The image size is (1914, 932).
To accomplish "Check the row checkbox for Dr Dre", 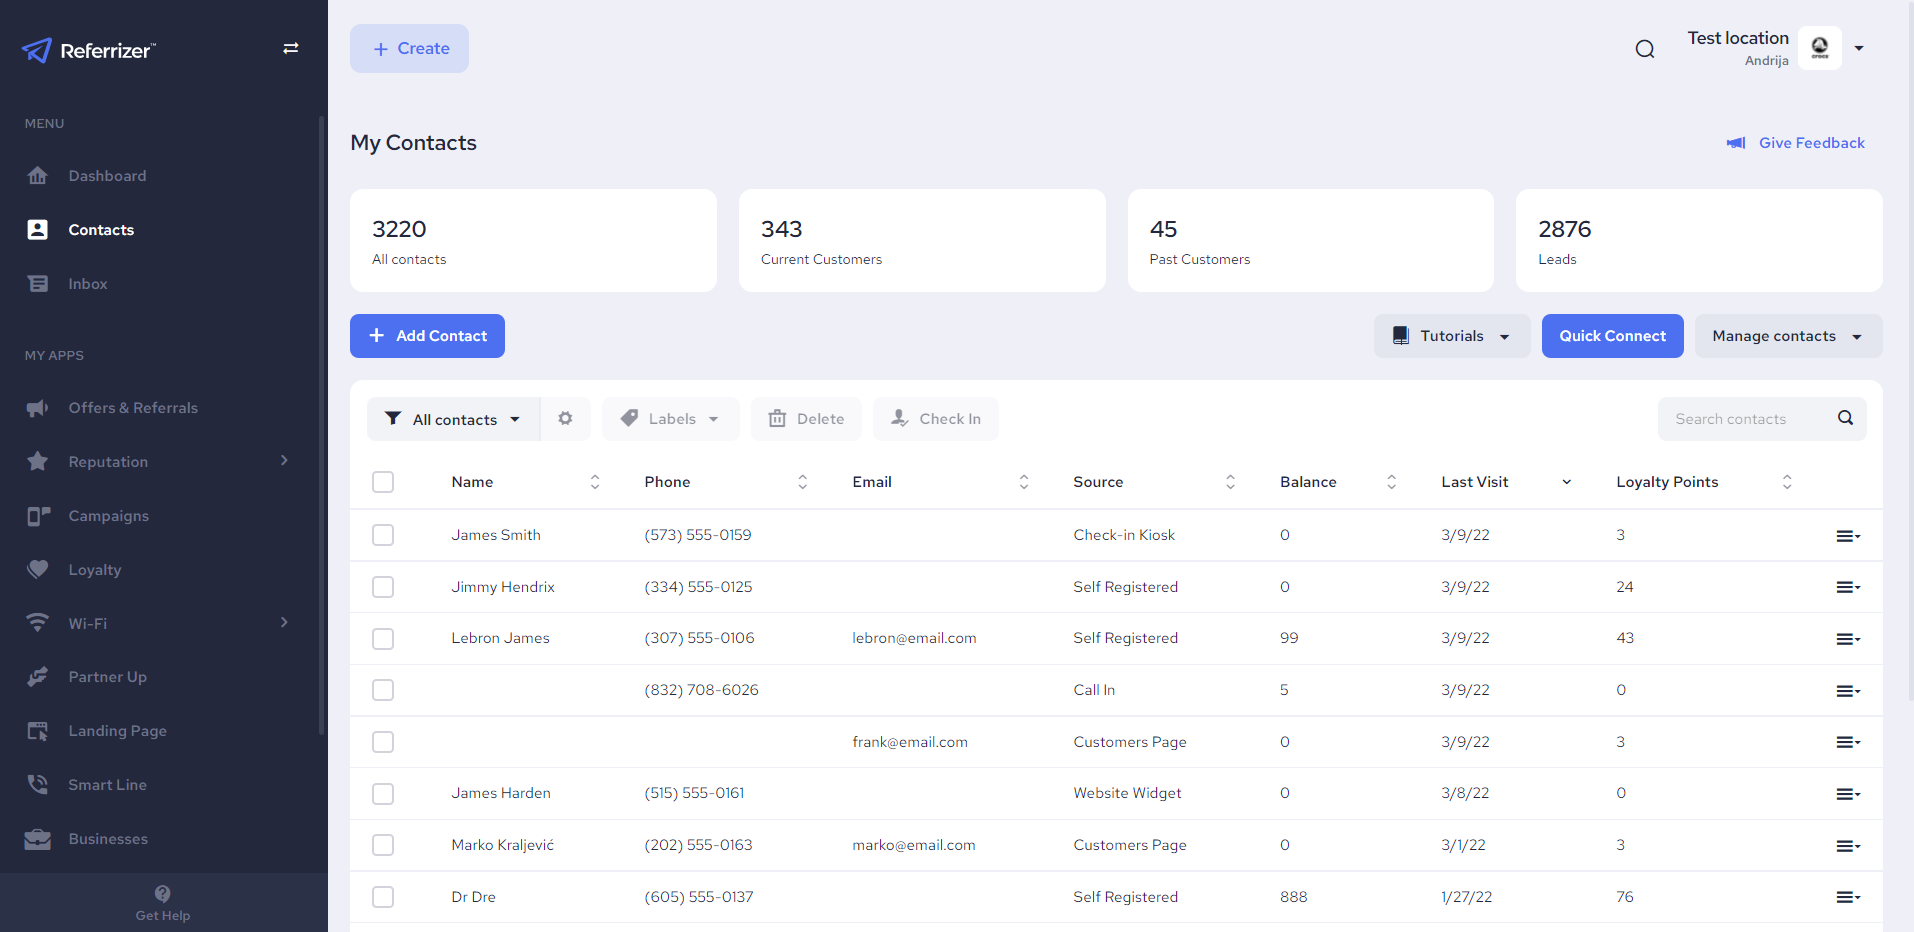I will (x=382, y=897).
